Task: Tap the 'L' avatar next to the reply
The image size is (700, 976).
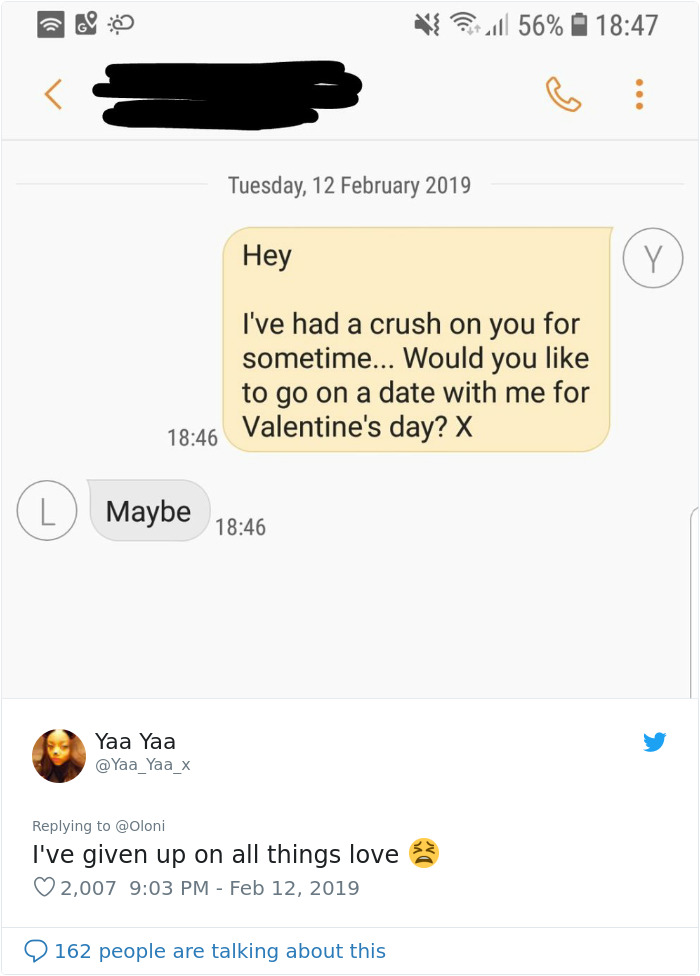Action: [x=47, y=510]
